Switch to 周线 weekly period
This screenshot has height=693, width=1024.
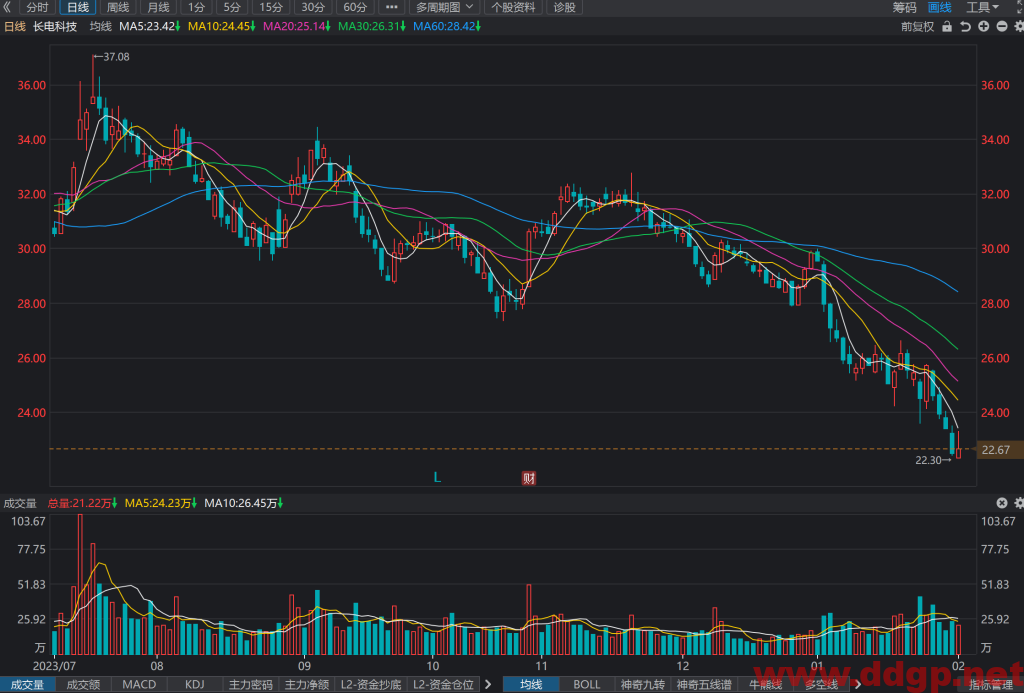click(x=118, y=7)
